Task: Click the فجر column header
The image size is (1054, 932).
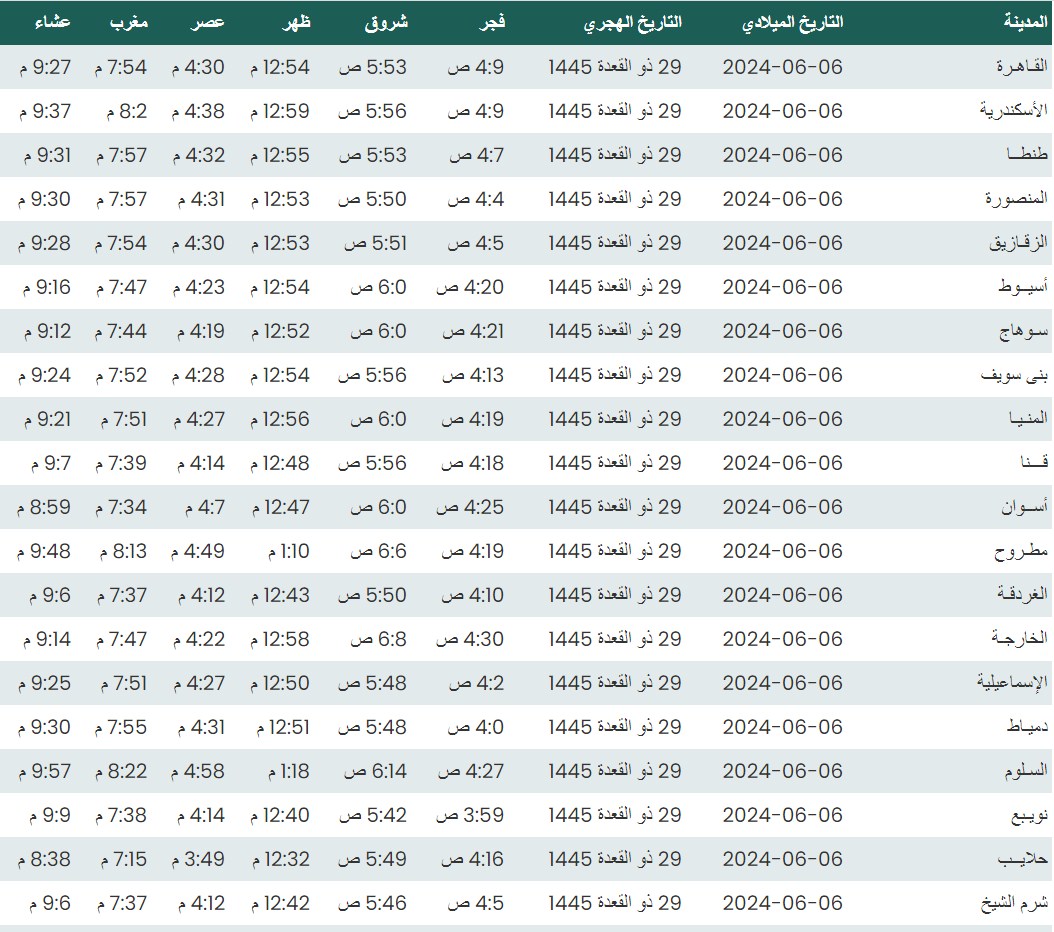Action: coord(494,22)
